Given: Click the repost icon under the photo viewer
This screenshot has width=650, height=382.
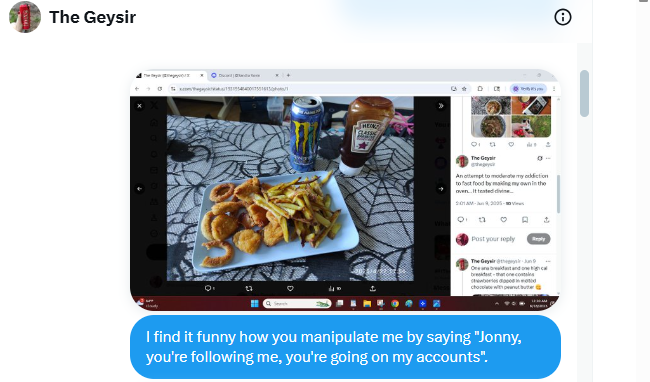Looking at the screenshot, I should [x=249, y=288].
